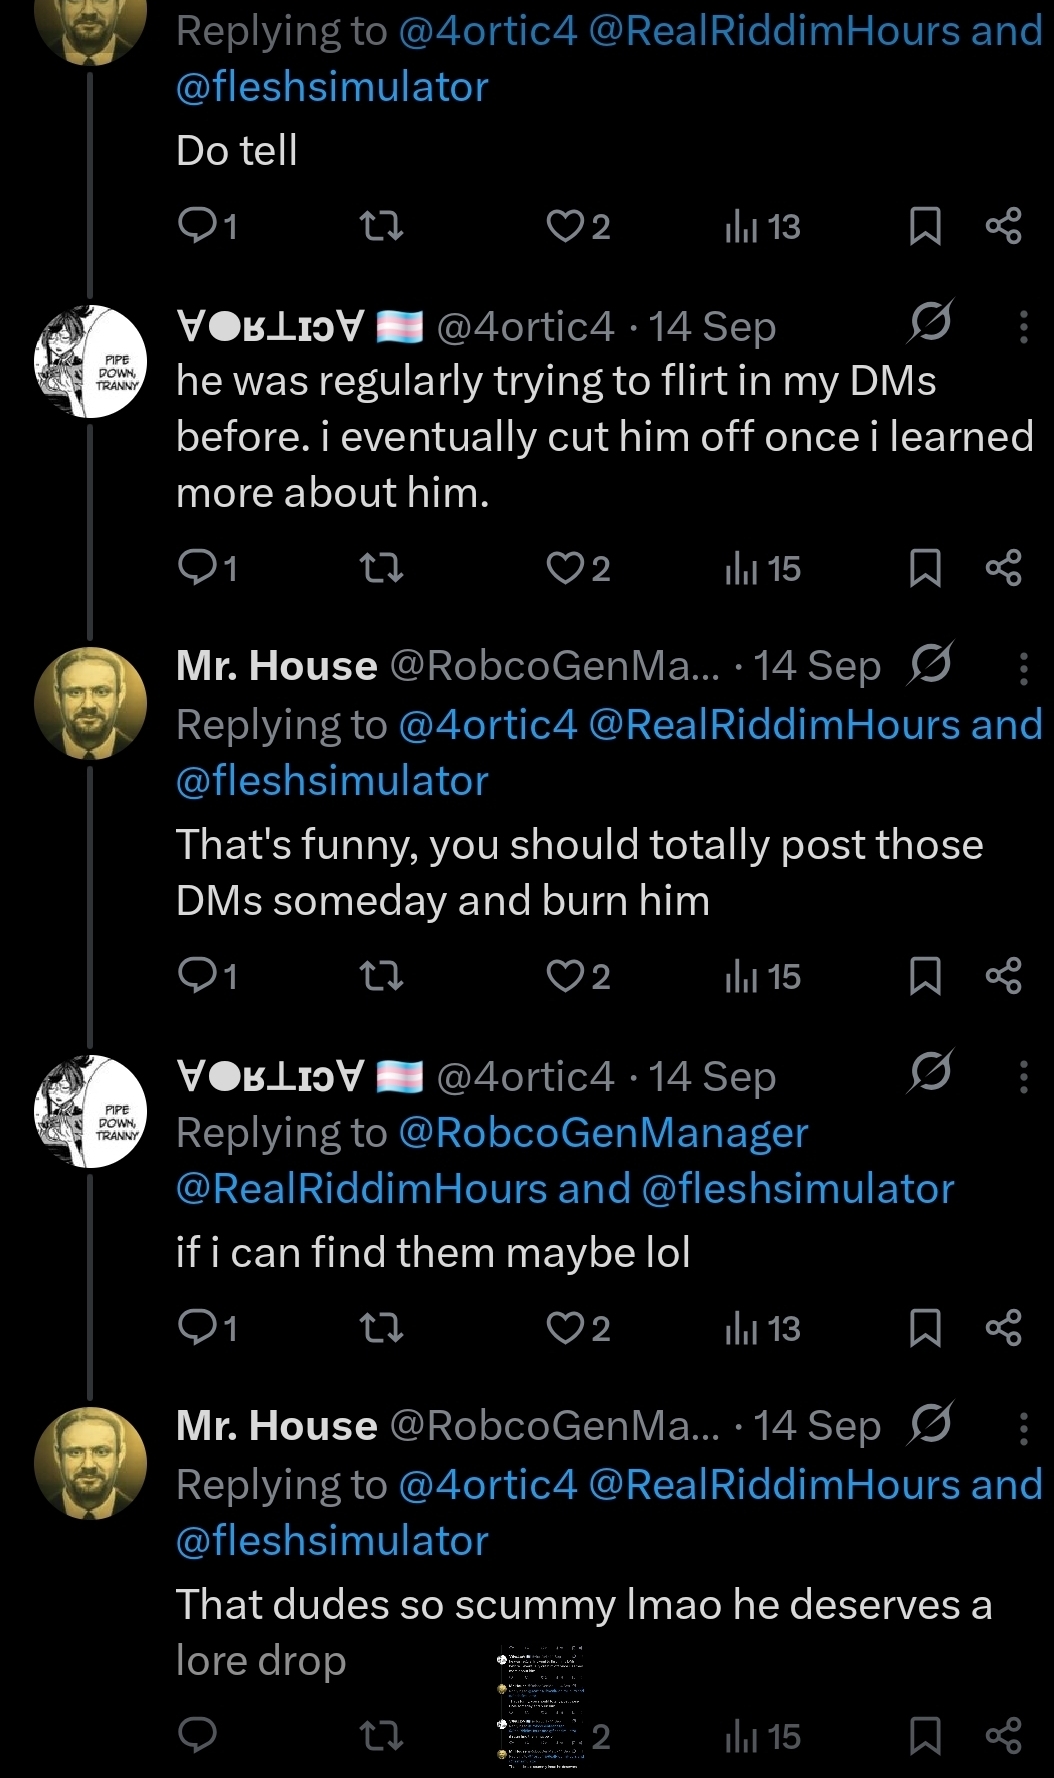The image size is (1054, 1778).
Task: View analytics of the "cut him off" tweet
Action: tap(763, 568)
